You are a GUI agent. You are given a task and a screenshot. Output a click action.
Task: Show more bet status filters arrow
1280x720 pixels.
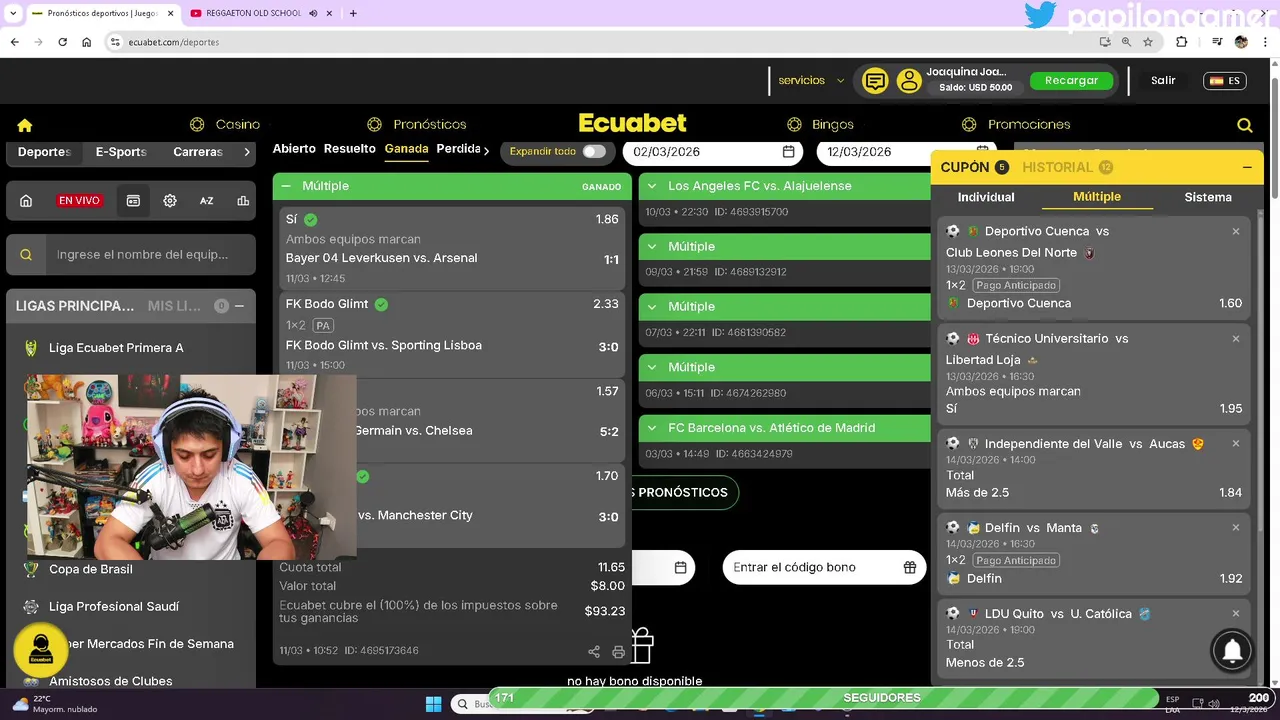click(487, 150)
